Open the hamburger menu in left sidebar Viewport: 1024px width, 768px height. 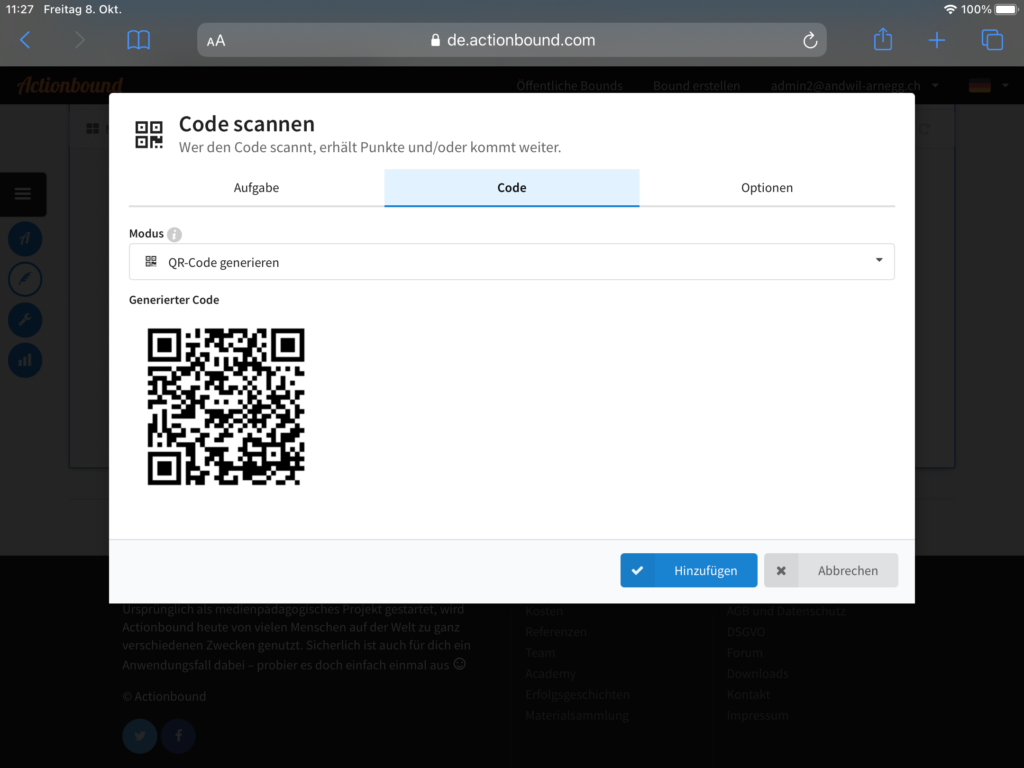23,194
